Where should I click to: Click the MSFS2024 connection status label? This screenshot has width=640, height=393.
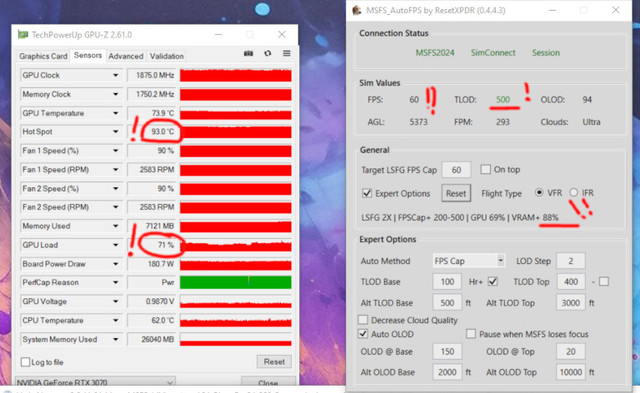click(435, 53)
